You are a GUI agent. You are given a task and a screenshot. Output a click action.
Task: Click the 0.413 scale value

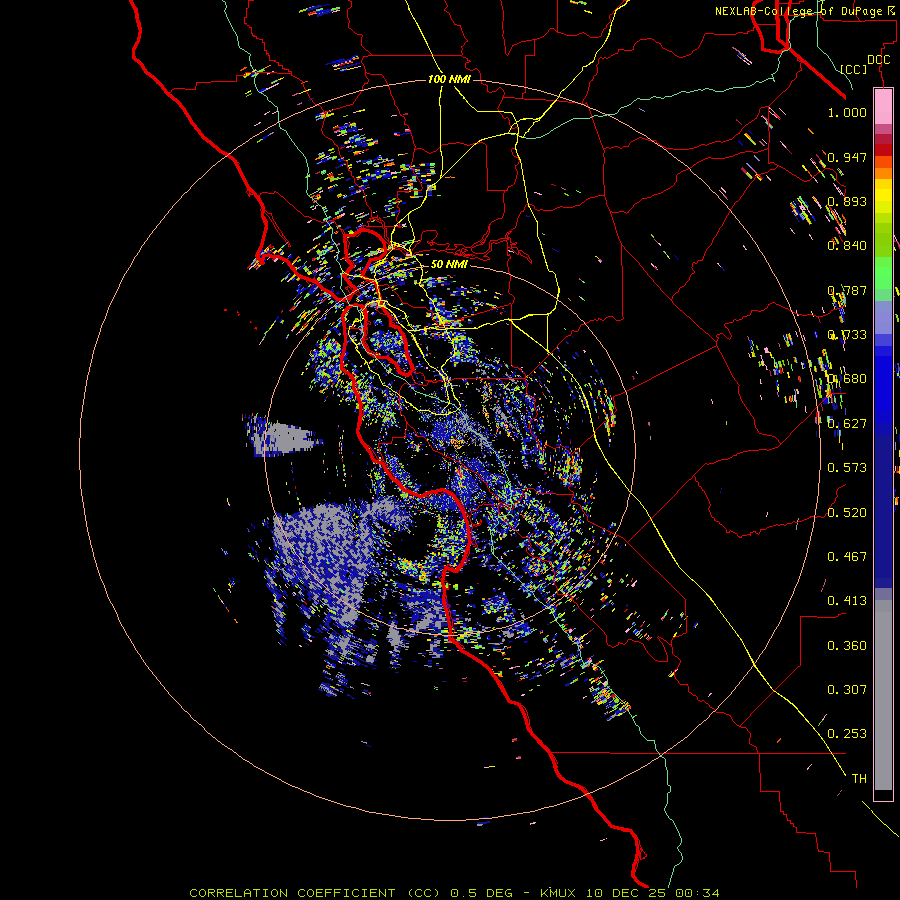tap(847, 601)
